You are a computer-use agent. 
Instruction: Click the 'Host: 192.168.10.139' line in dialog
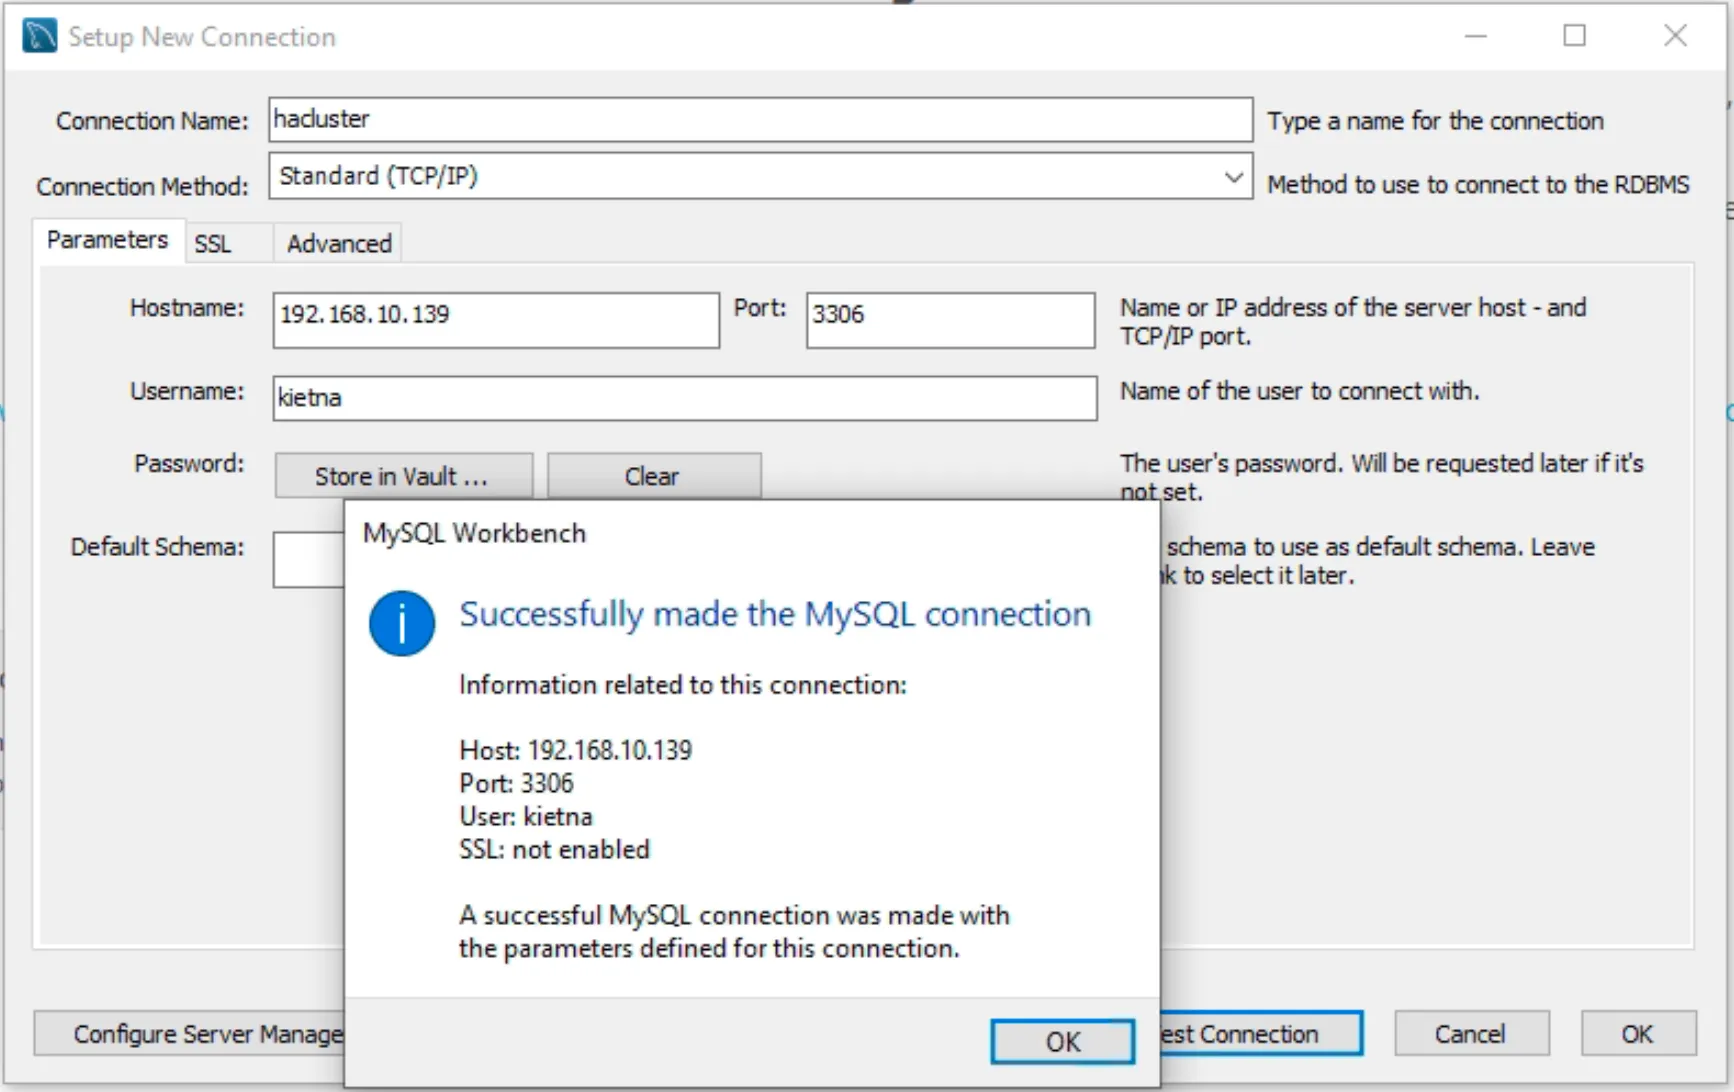click(575, 750)
